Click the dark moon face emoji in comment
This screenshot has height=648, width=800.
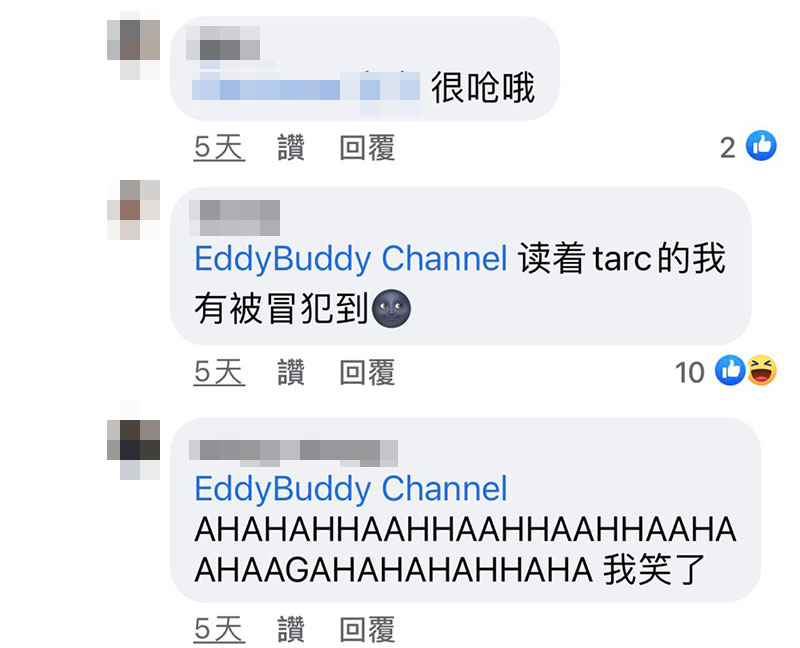391,308
